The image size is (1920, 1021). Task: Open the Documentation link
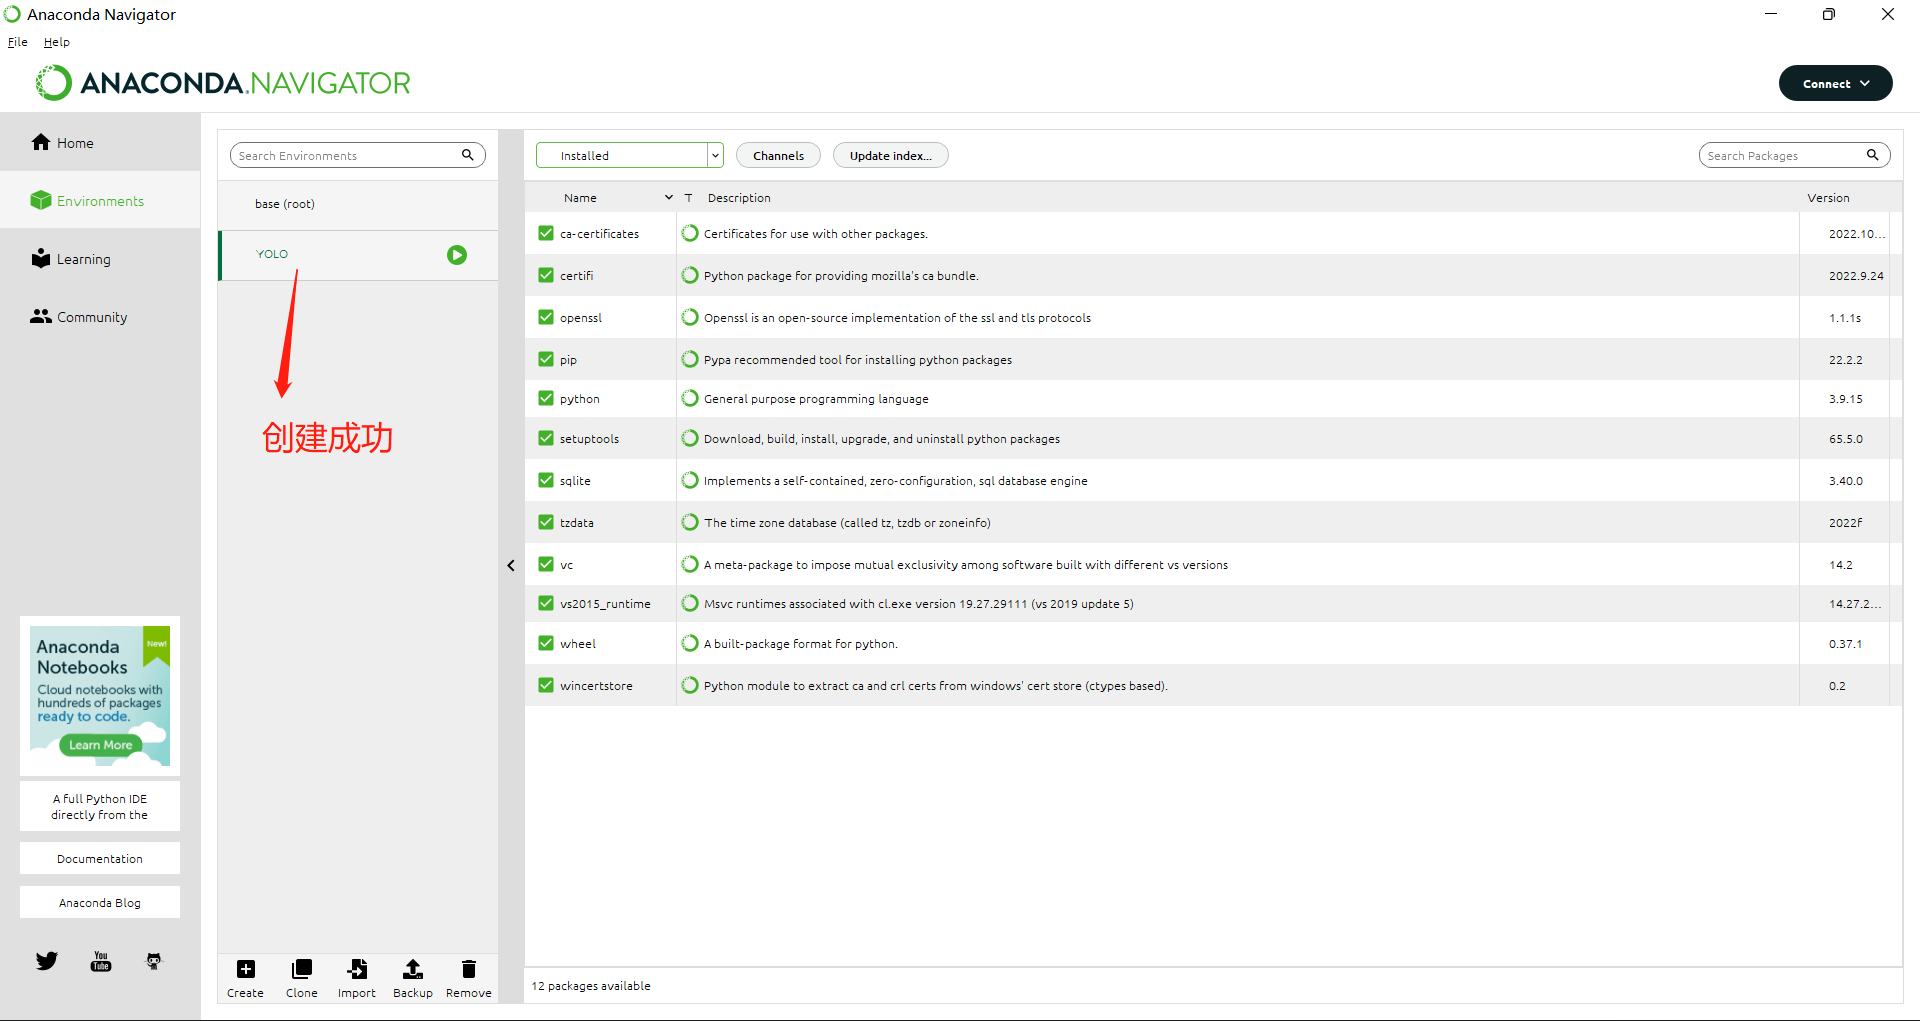pyautogui.click(x=100, y=859)
